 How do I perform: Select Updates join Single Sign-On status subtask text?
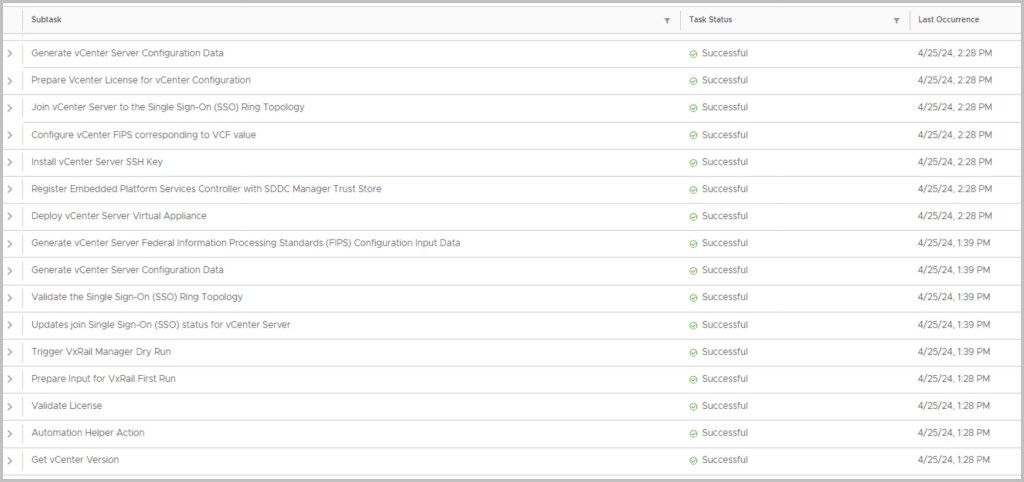(x=161, y=324)
